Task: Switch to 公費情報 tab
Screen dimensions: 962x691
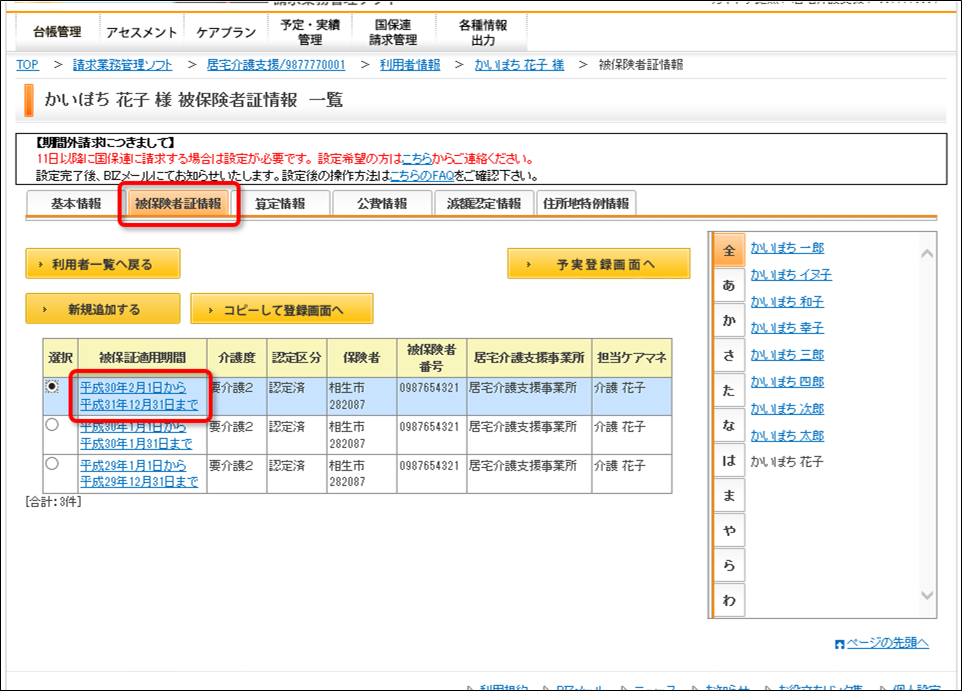Action: [x=382, y=203]
